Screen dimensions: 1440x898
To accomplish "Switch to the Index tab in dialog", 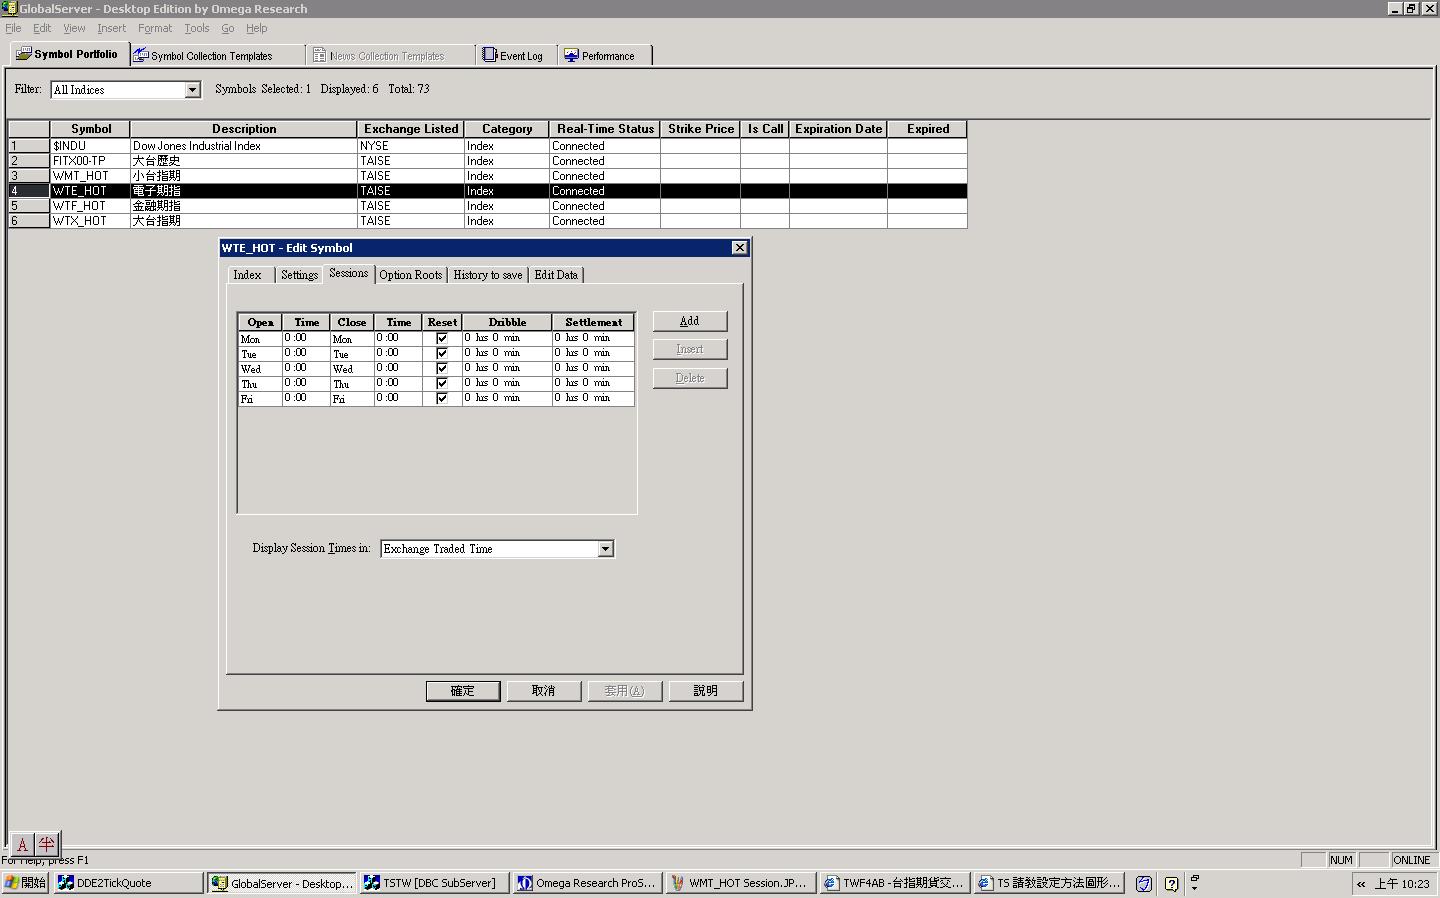I will click(x=248, y=275).
